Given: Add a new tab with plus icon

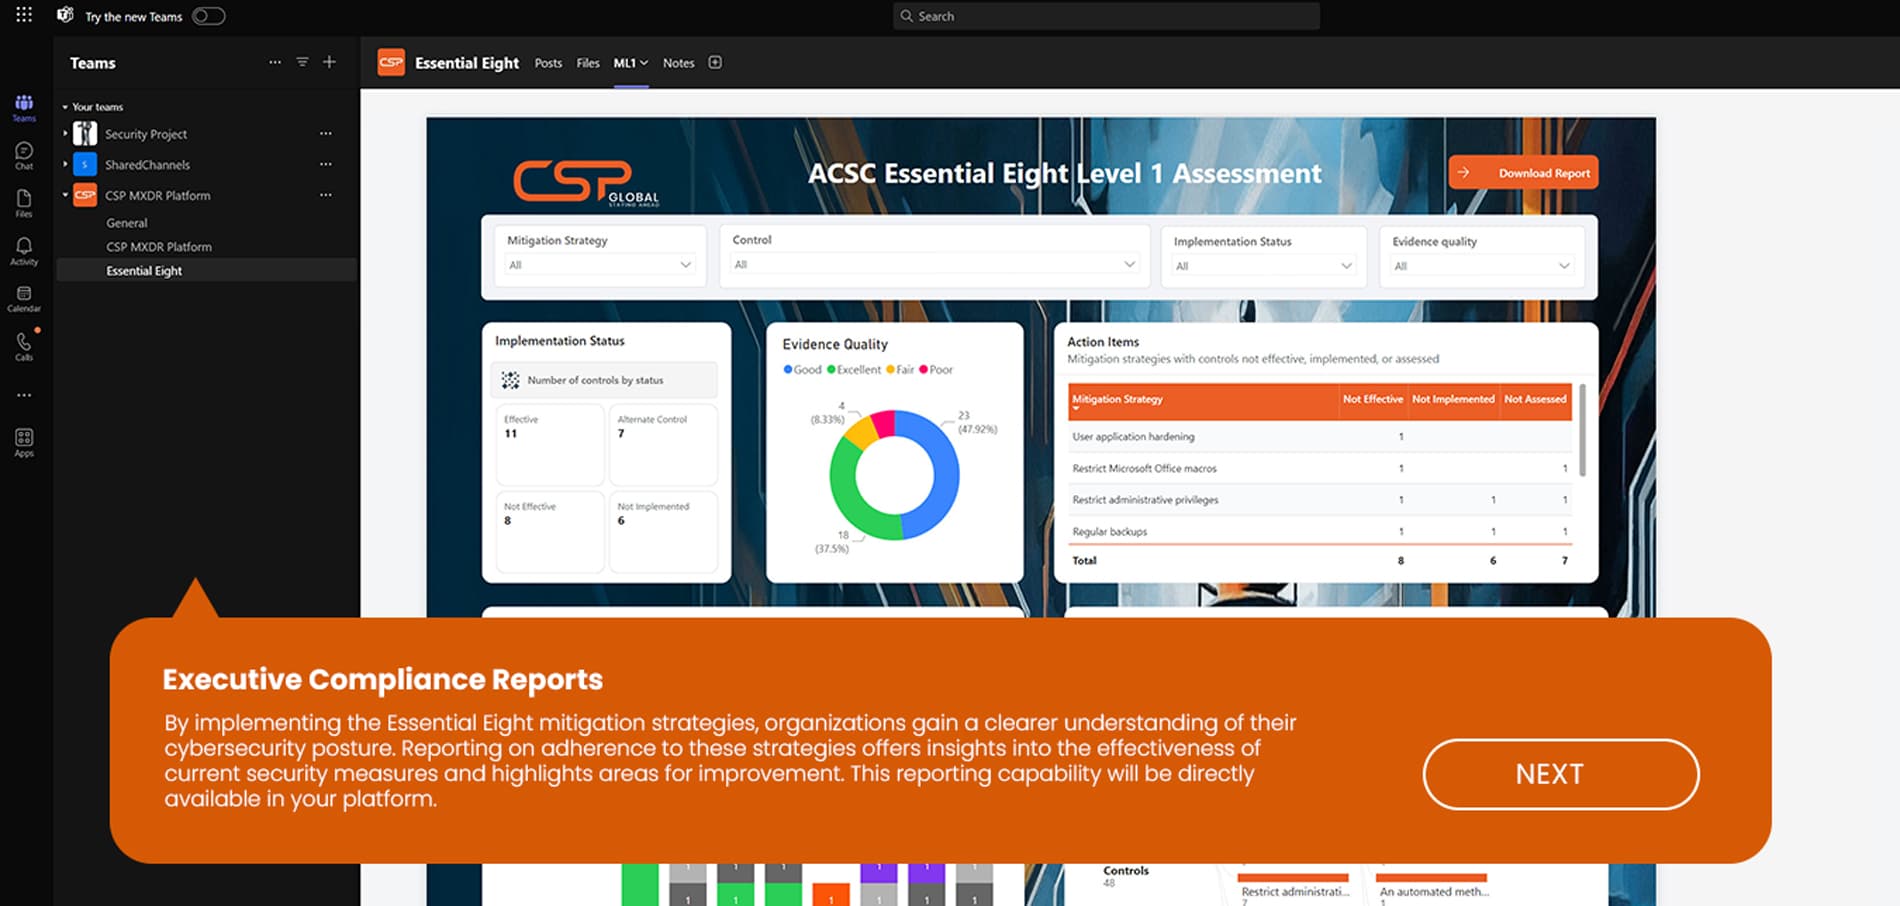Looking at the screenshot, I should click(715, 62).
